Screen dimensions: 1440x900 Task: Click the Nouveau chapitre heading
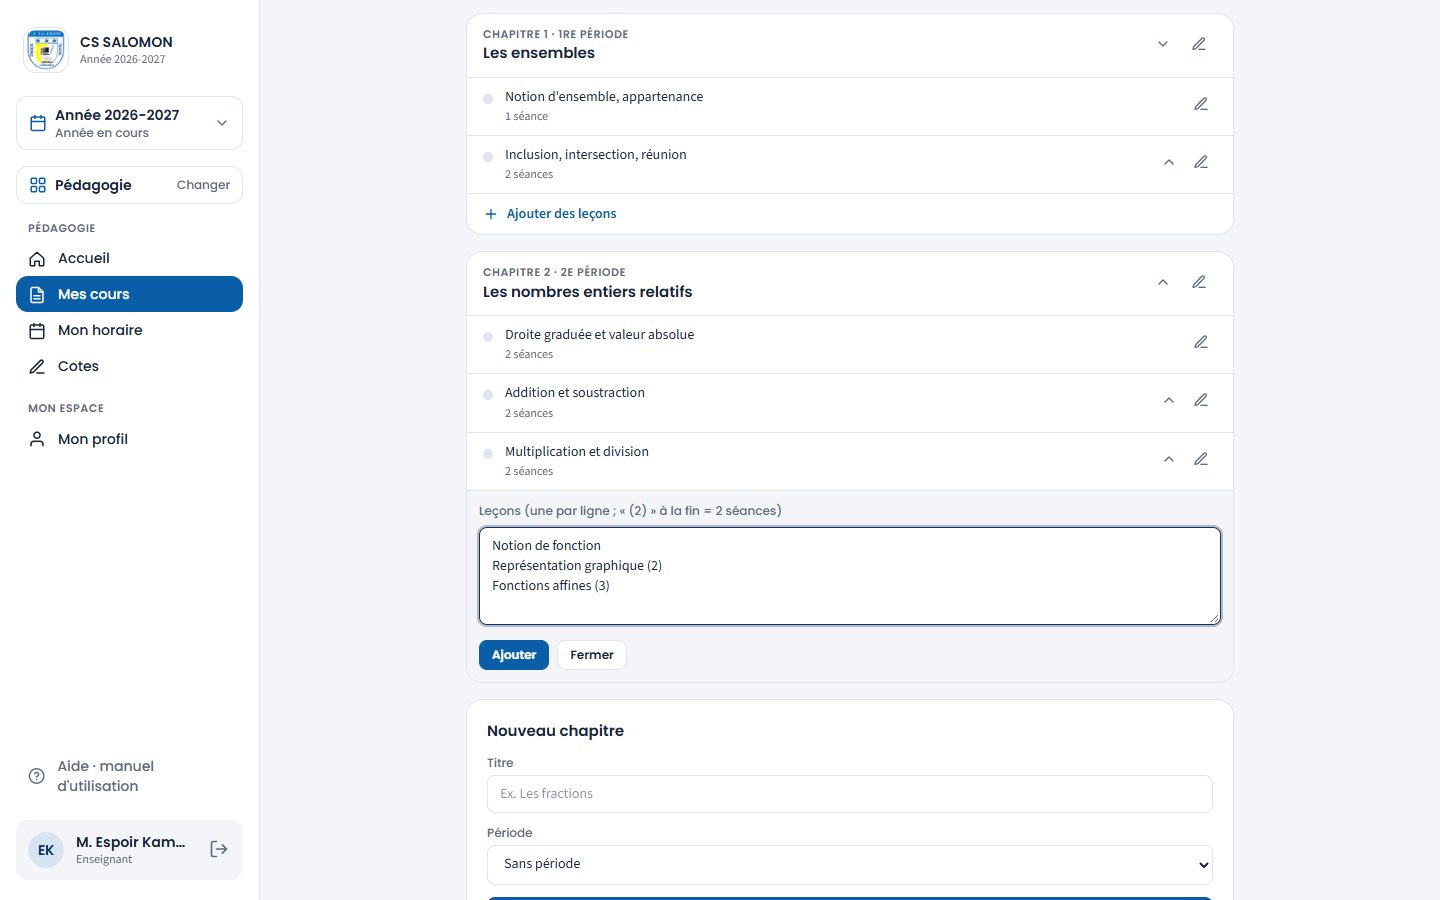click(x=555, y=731)
